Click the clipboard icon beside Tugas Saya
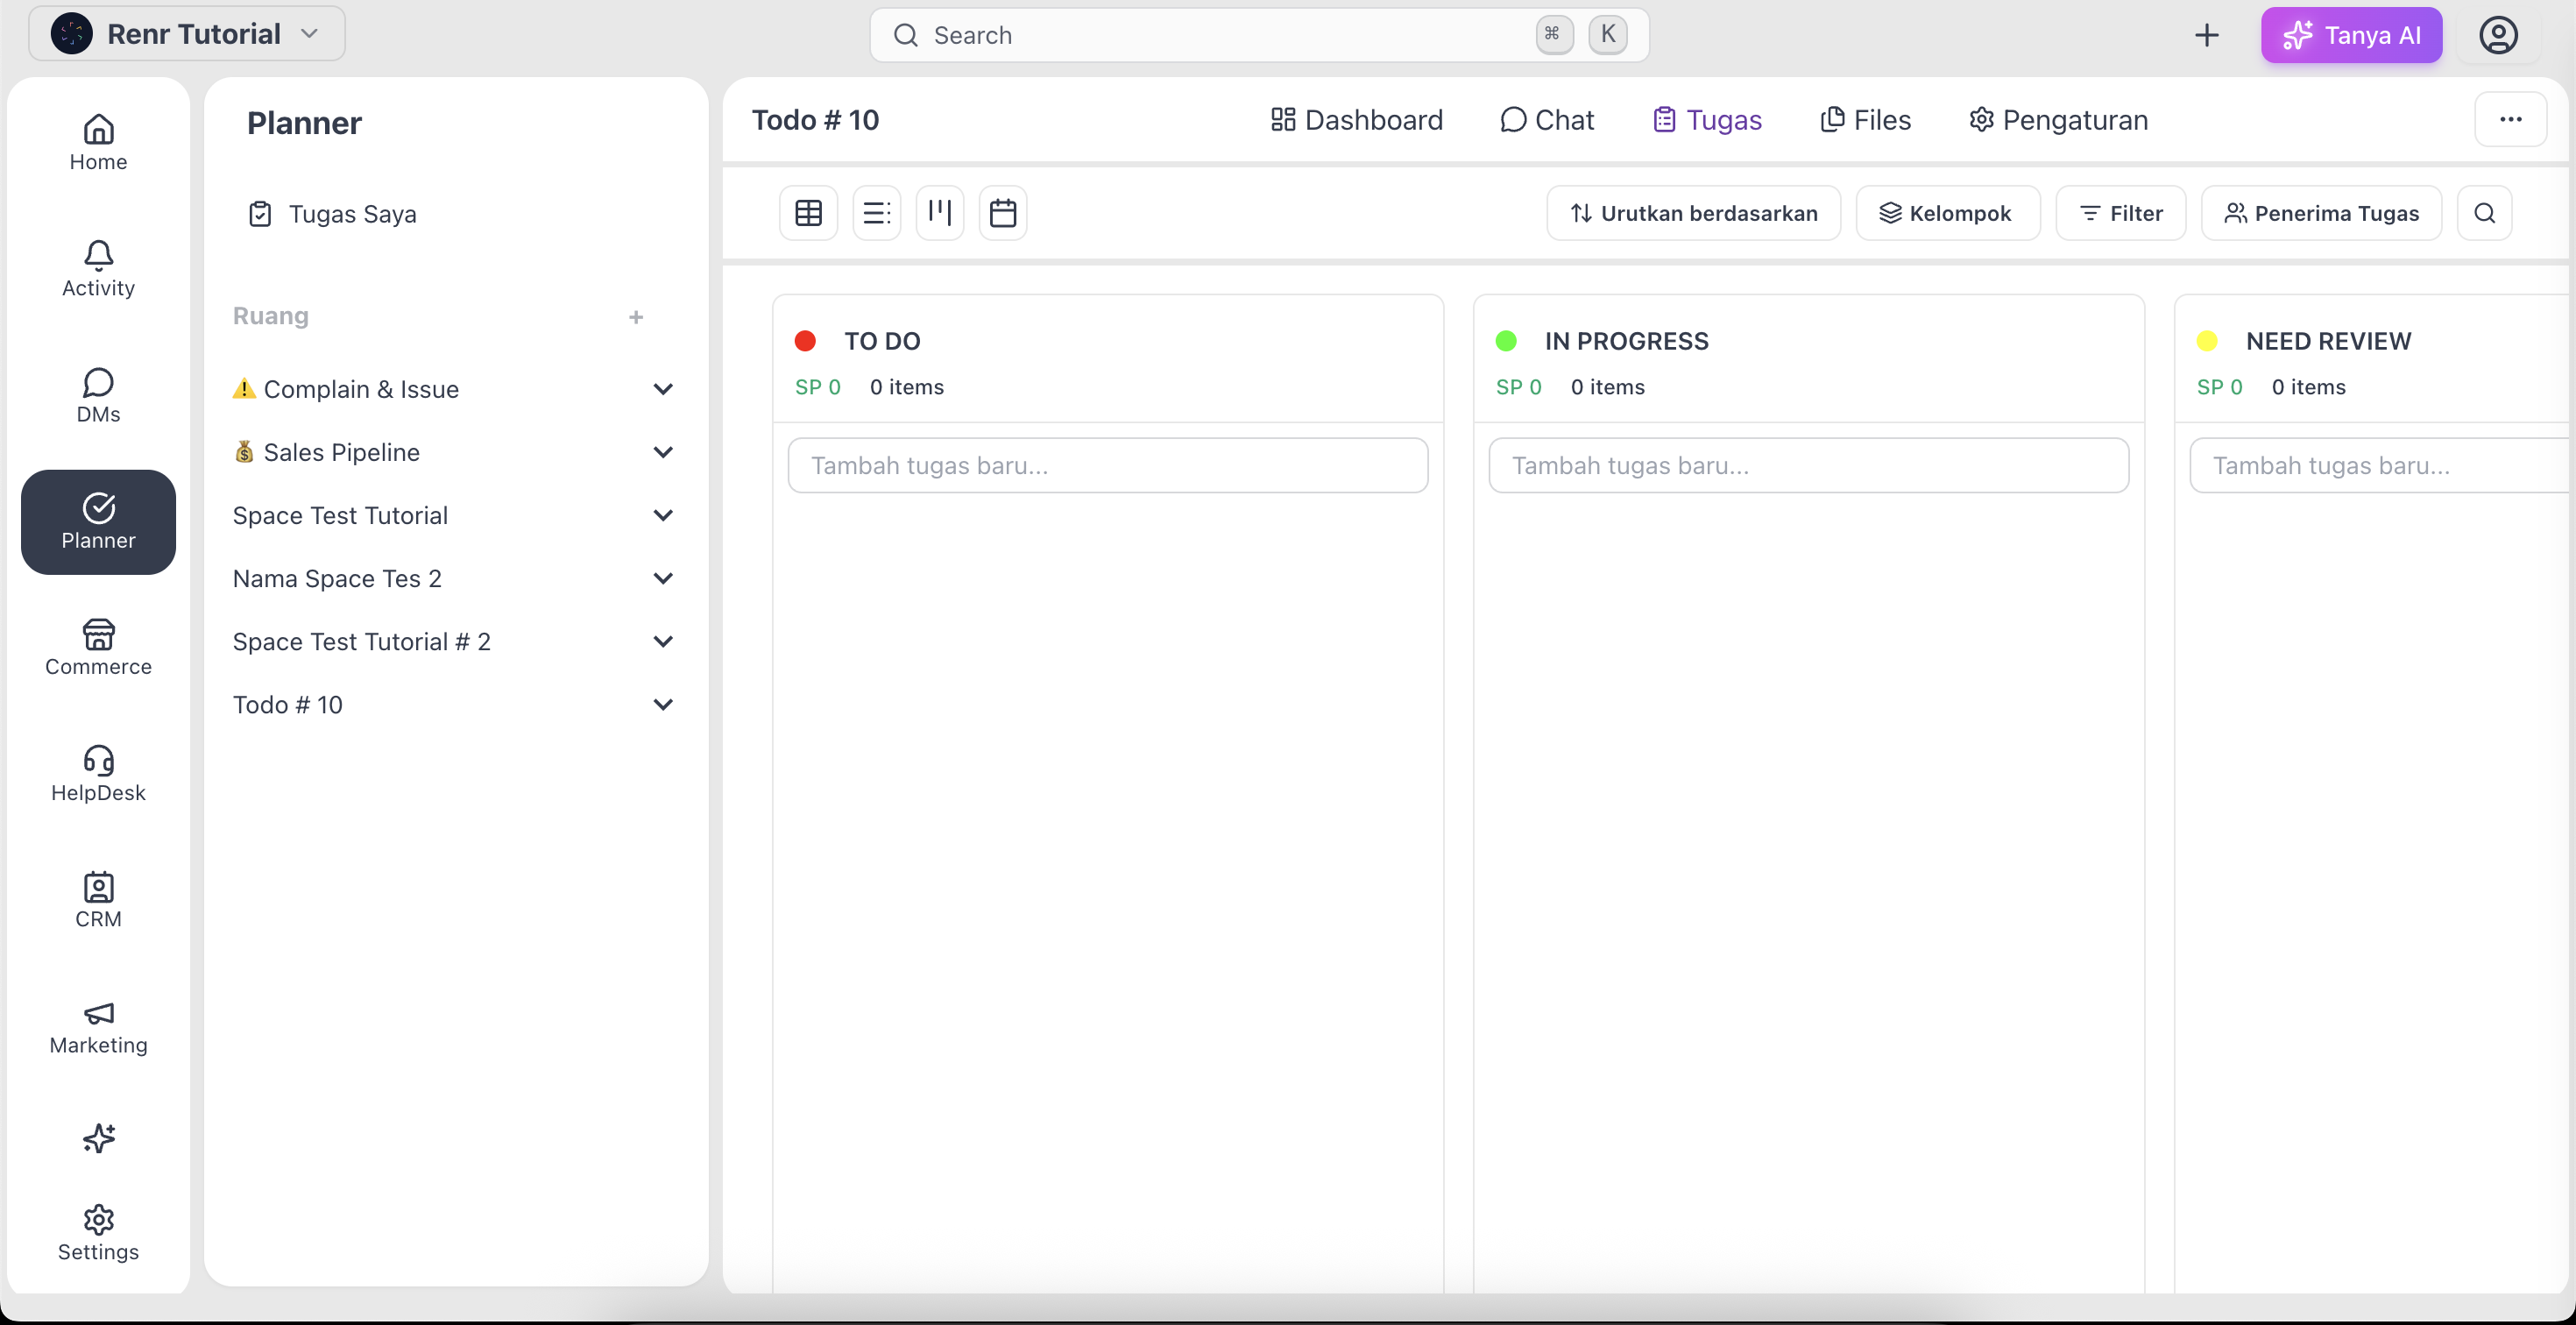Image resolution: width=2576 pixels, height=1325 pixels. tap(260, 214)
